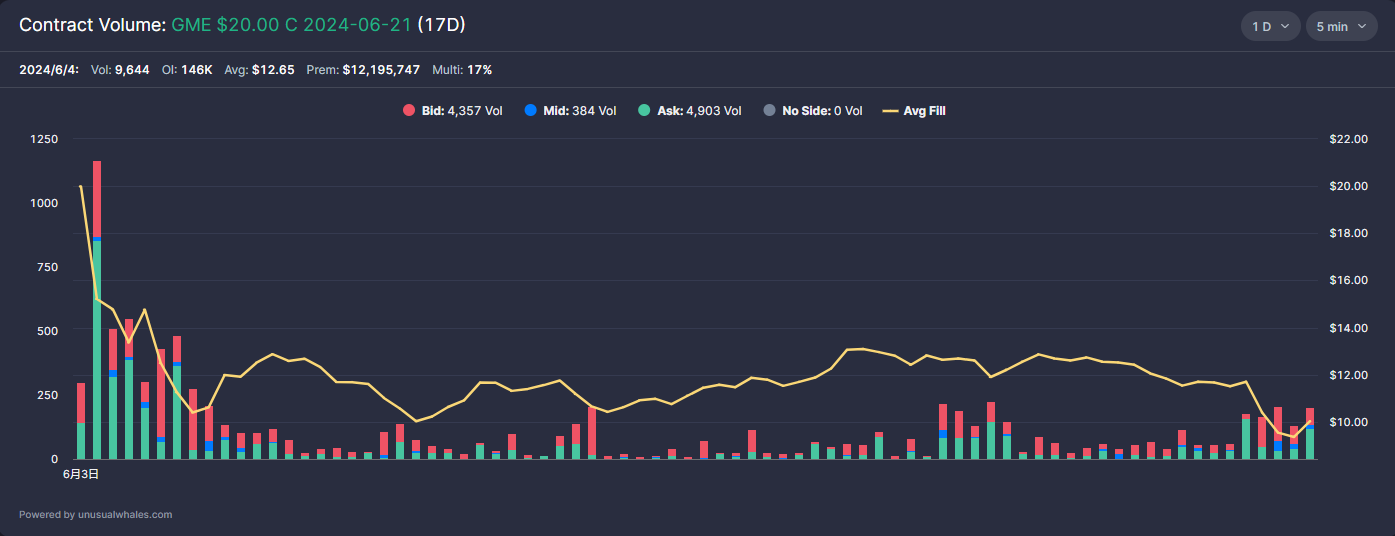This screenshot has height=536, width=1395.
Task: Click the red Bid legend dot
Action: pos(409,111)
